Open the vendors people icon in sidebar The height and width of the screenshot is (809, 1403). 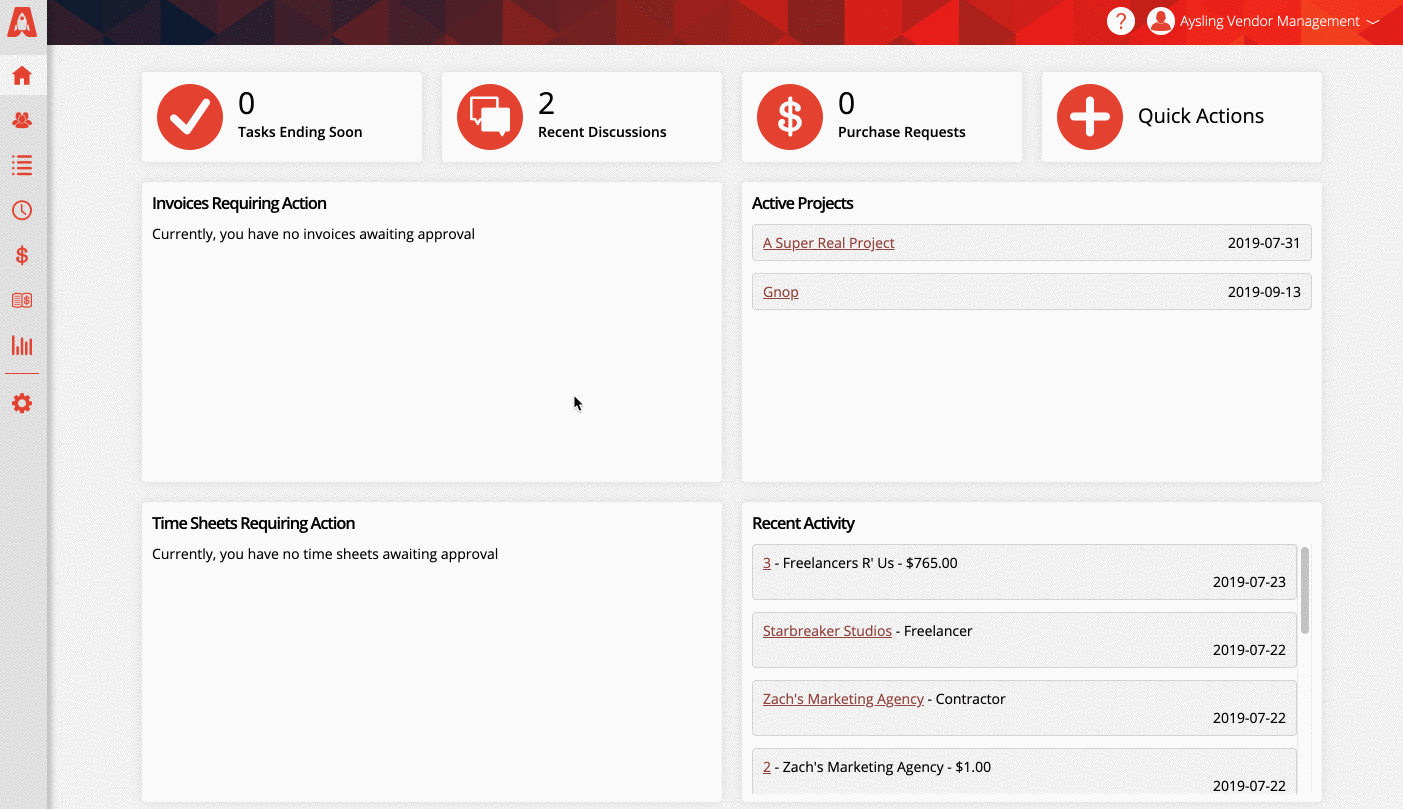(x=22, y=120)
